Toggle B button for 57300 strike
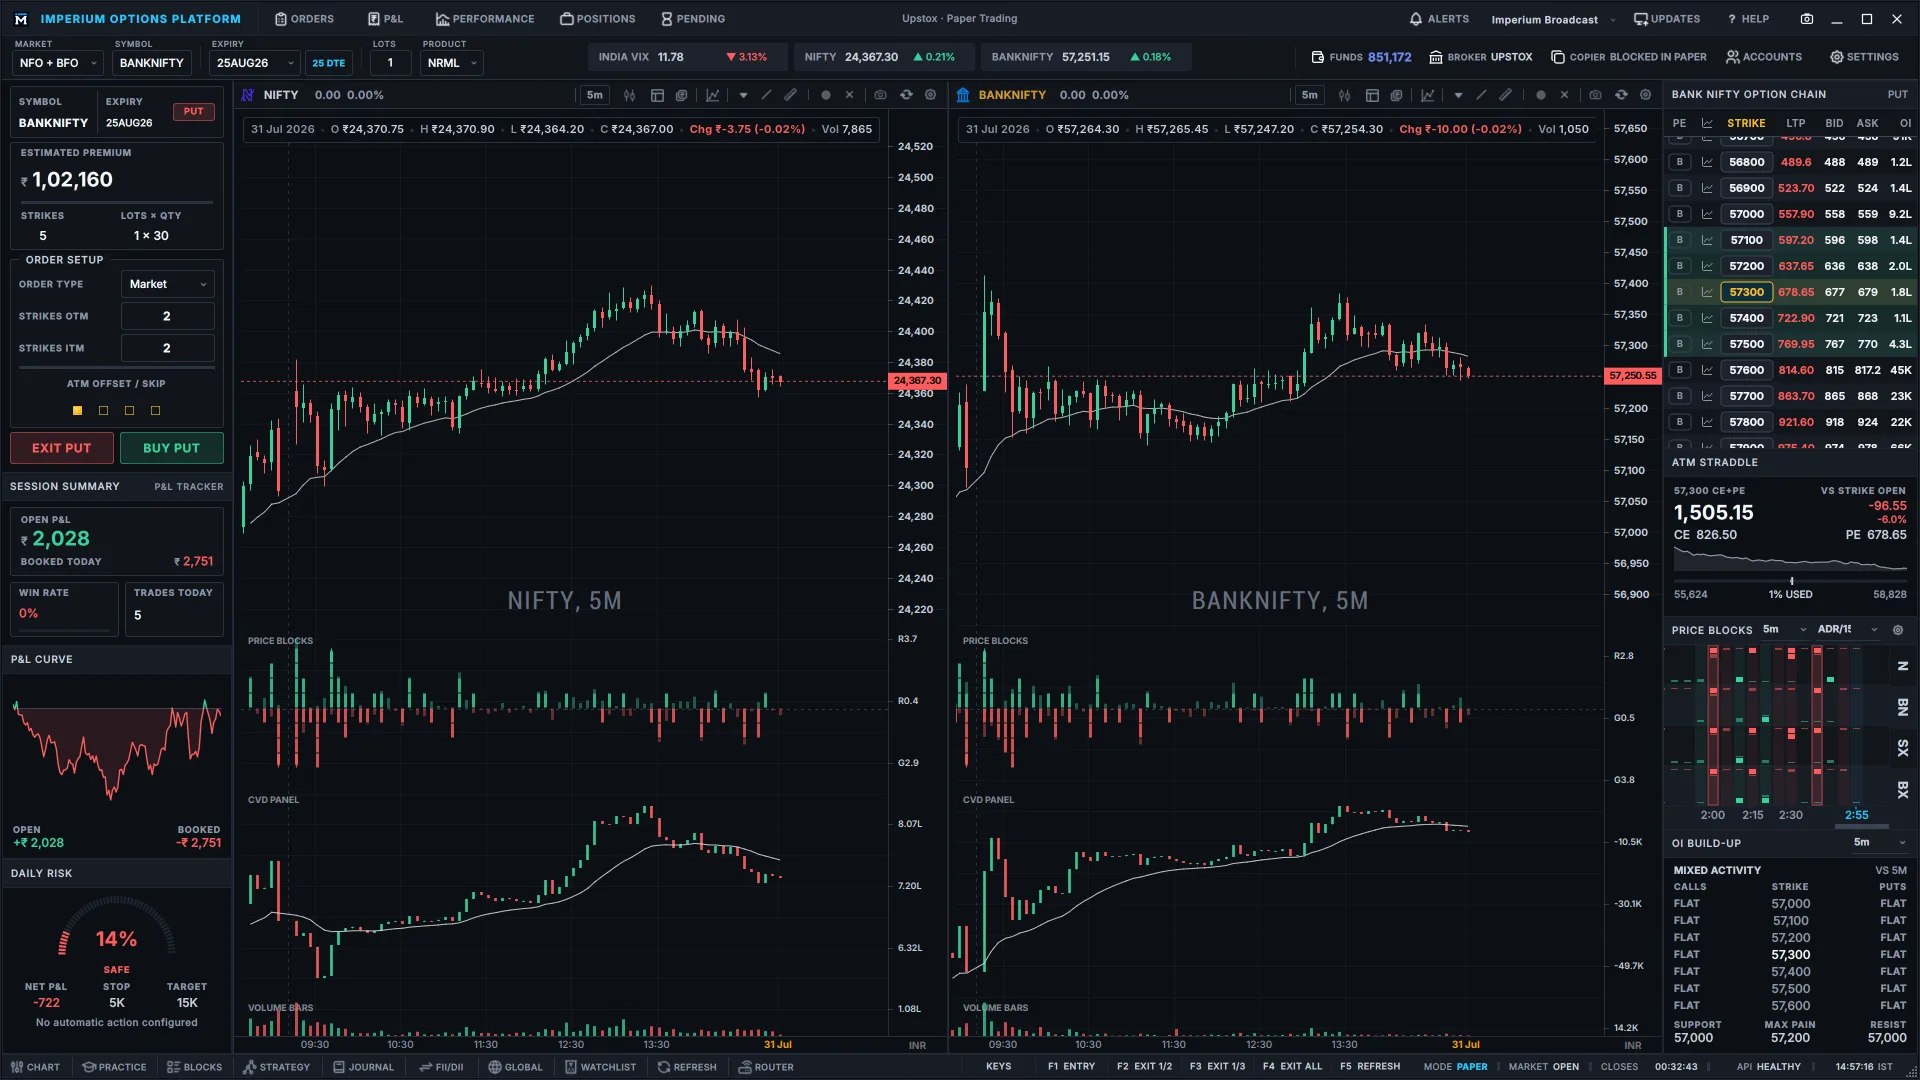This screenshot has width=1920, height=1080. [1680, 292]
